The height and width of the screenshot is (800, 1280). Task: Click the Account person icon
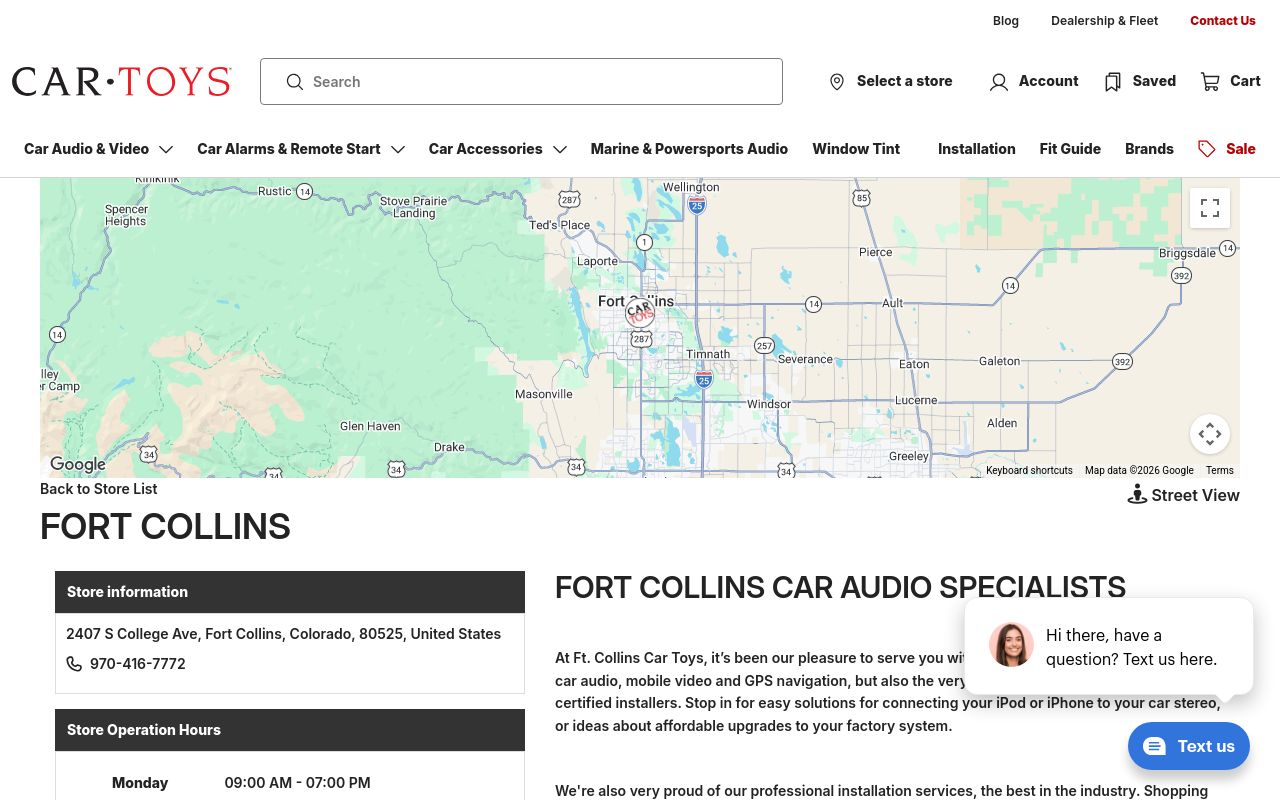coord(998,82)
